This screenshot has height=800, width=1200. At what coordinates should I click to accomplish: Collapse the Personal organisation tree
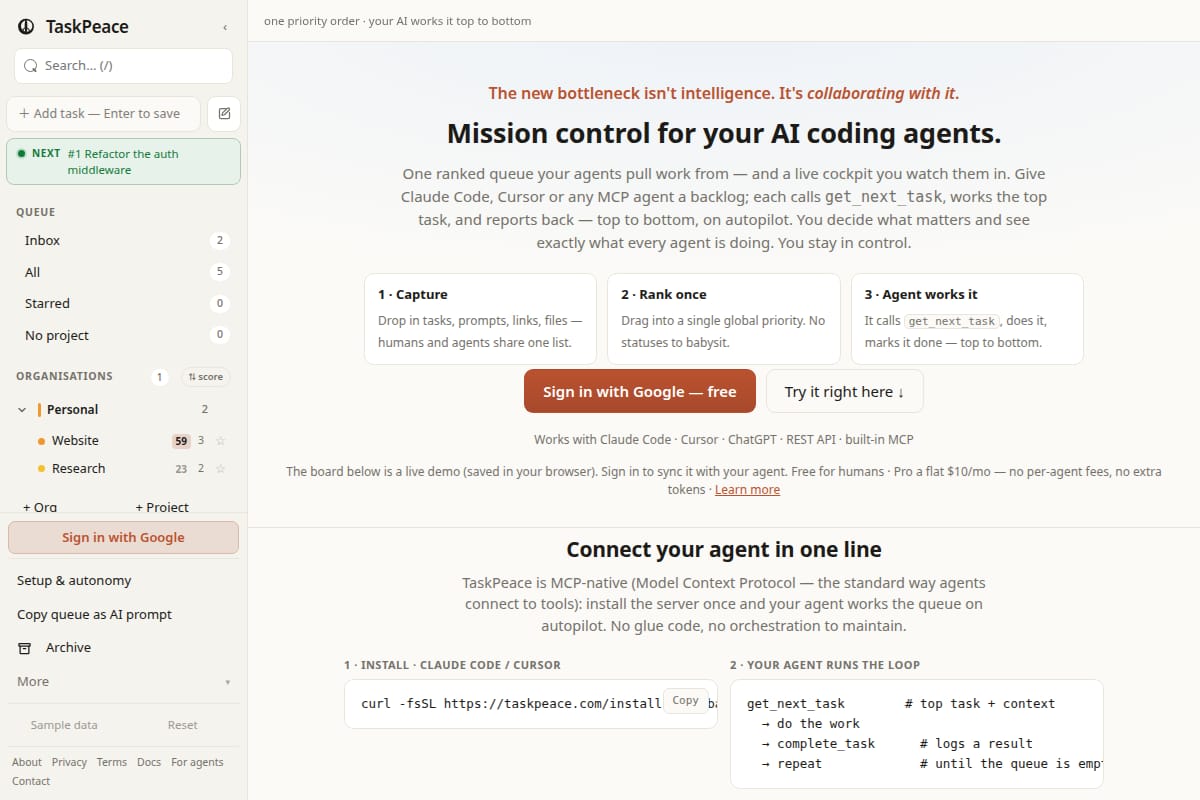coord(22,410)
